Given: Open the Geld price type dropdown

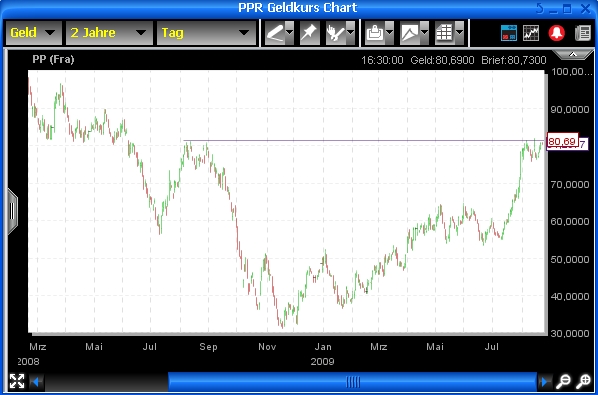Looking at the screenshot, I should tap(34, 33).
